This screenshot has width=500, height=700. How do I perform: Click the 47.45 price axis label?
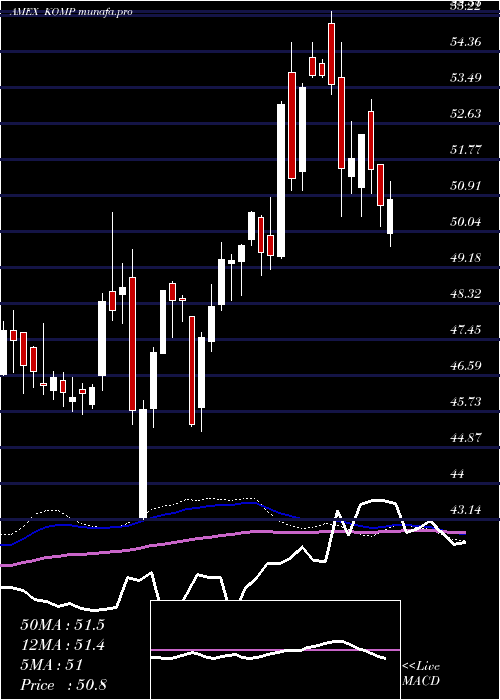(466, 330)
